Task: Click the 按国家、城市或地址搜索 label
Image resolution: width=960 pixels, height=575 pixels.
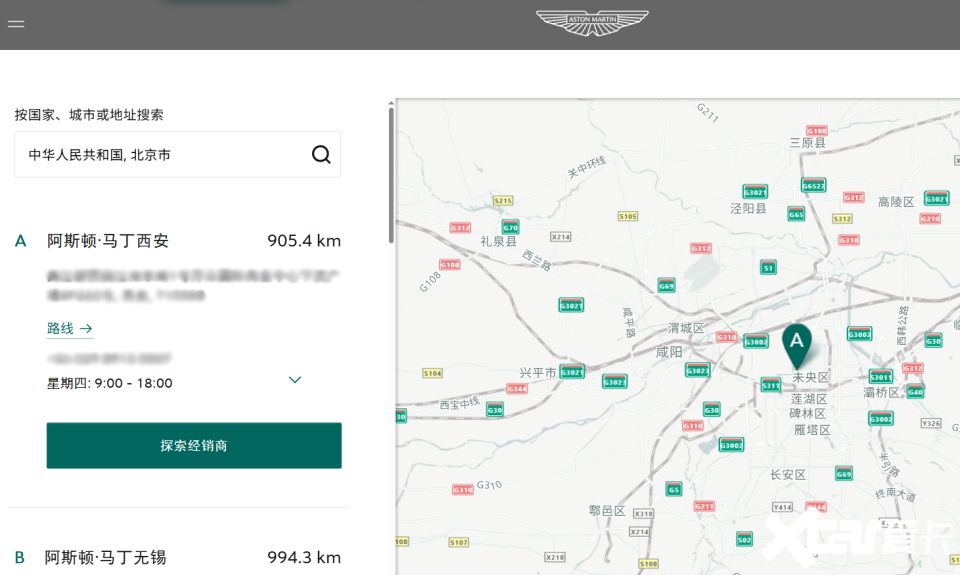Action: point(89,115)
